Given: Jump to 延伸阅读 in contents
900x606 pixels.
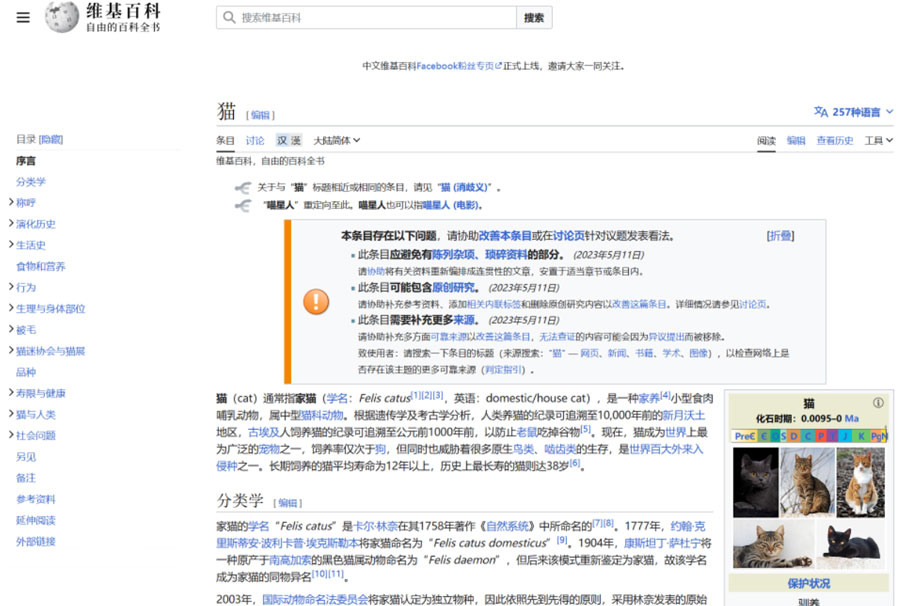Looking at the screenshot, I should pyautogui.click(x=36, y=520).
